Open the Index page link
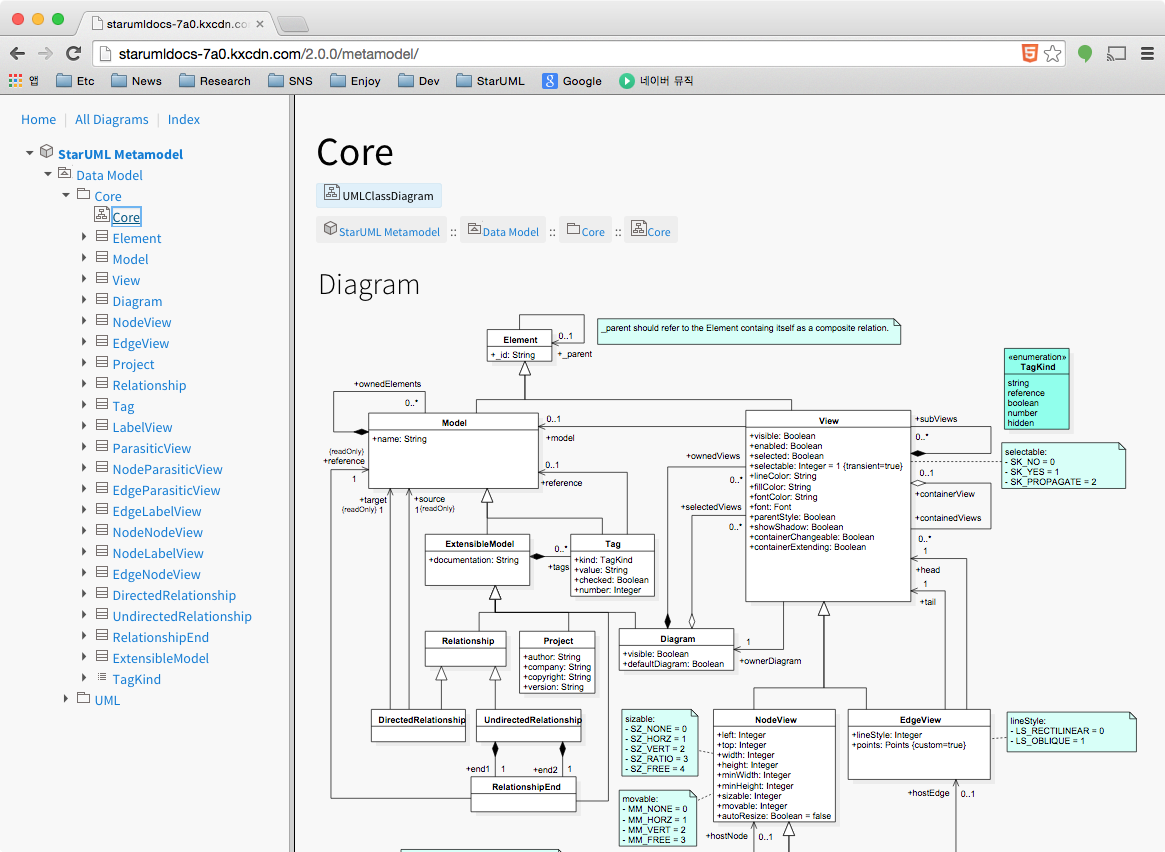 (184, 119)
